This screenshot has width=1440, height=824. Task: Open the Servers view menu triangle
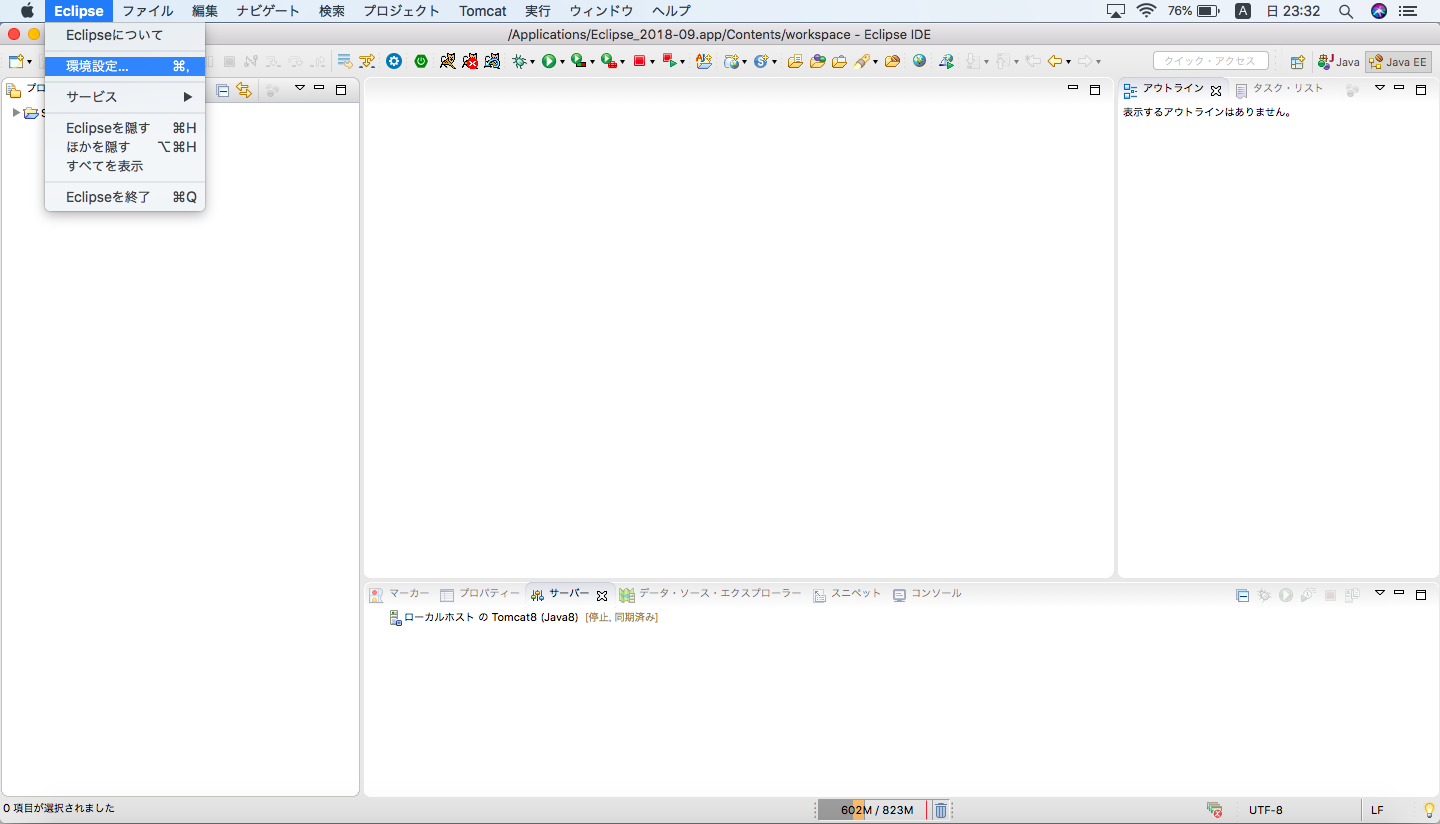1379,592
